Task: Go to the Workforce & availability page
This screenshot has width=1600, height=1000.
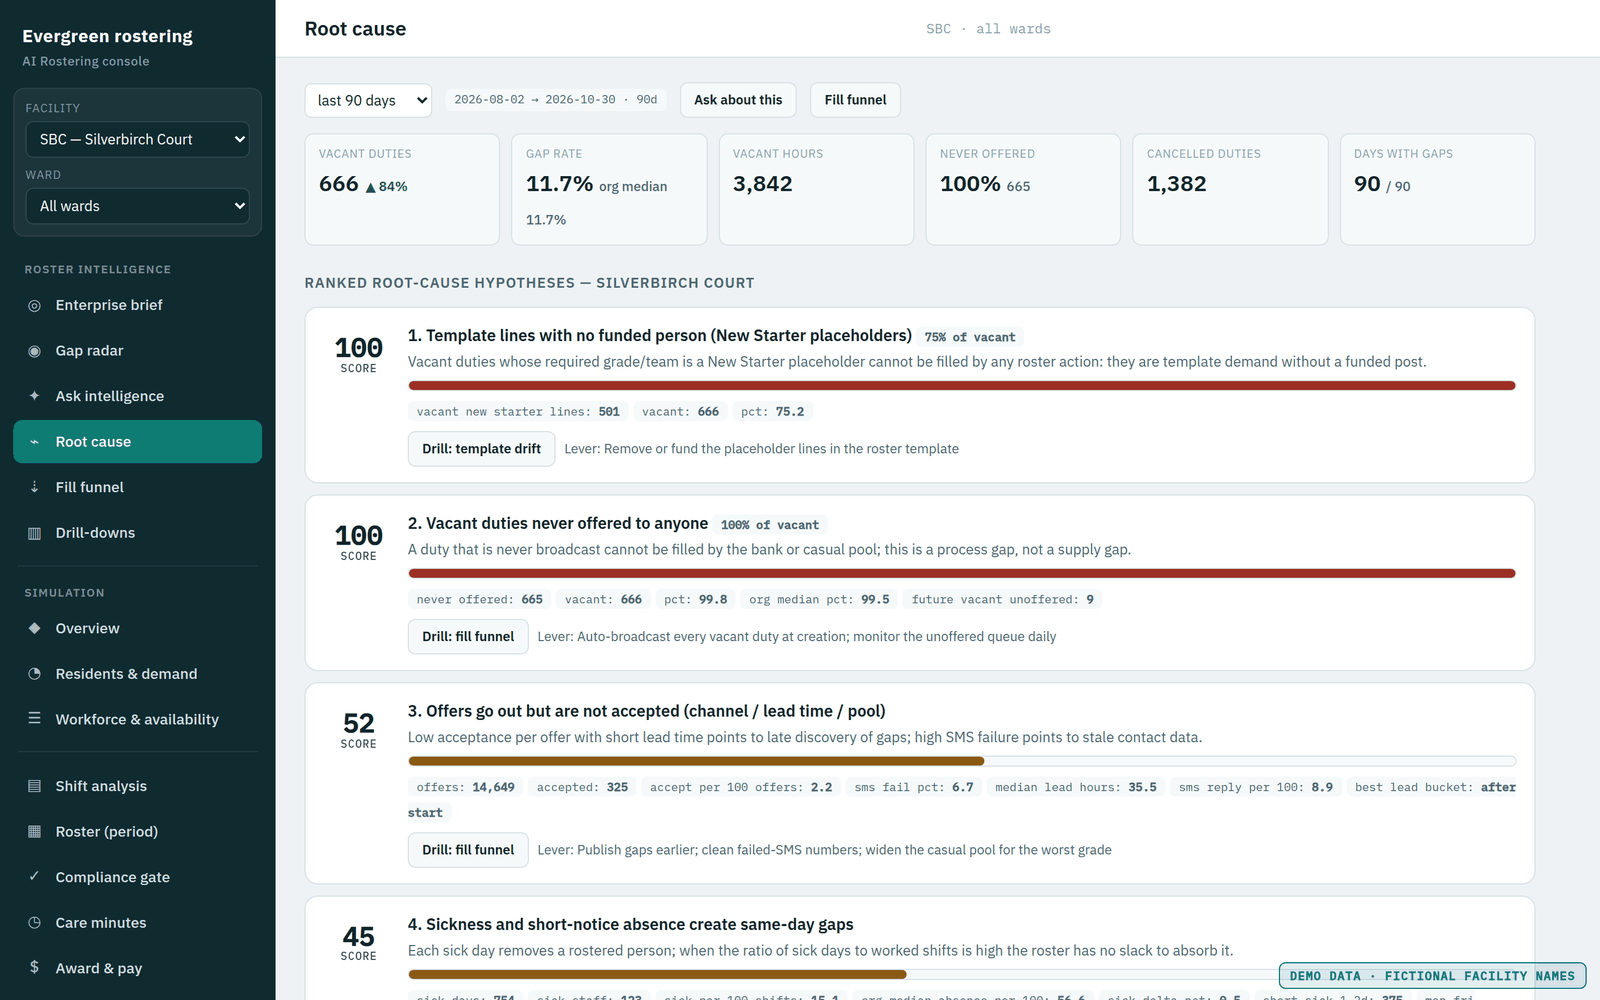Action: [138, 719]
